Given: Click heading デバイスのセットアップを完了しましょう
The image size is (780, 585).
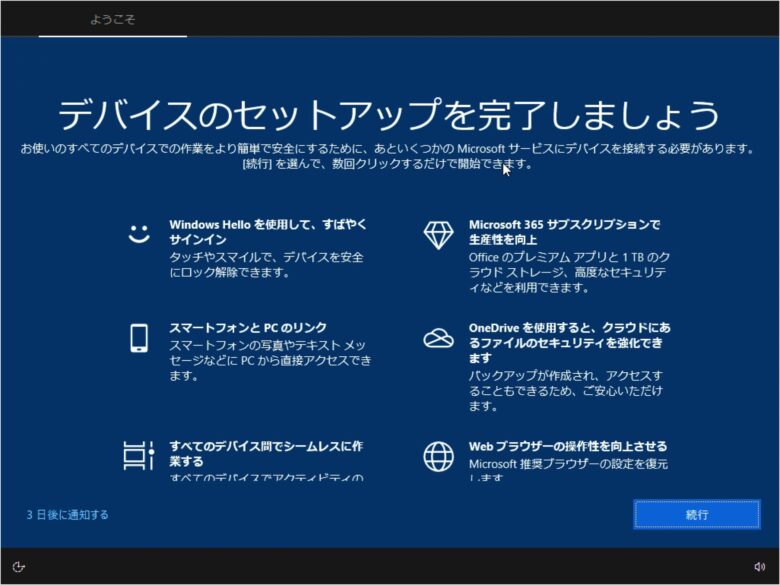Looking at the screenshot, I should [x=389, y=114].
